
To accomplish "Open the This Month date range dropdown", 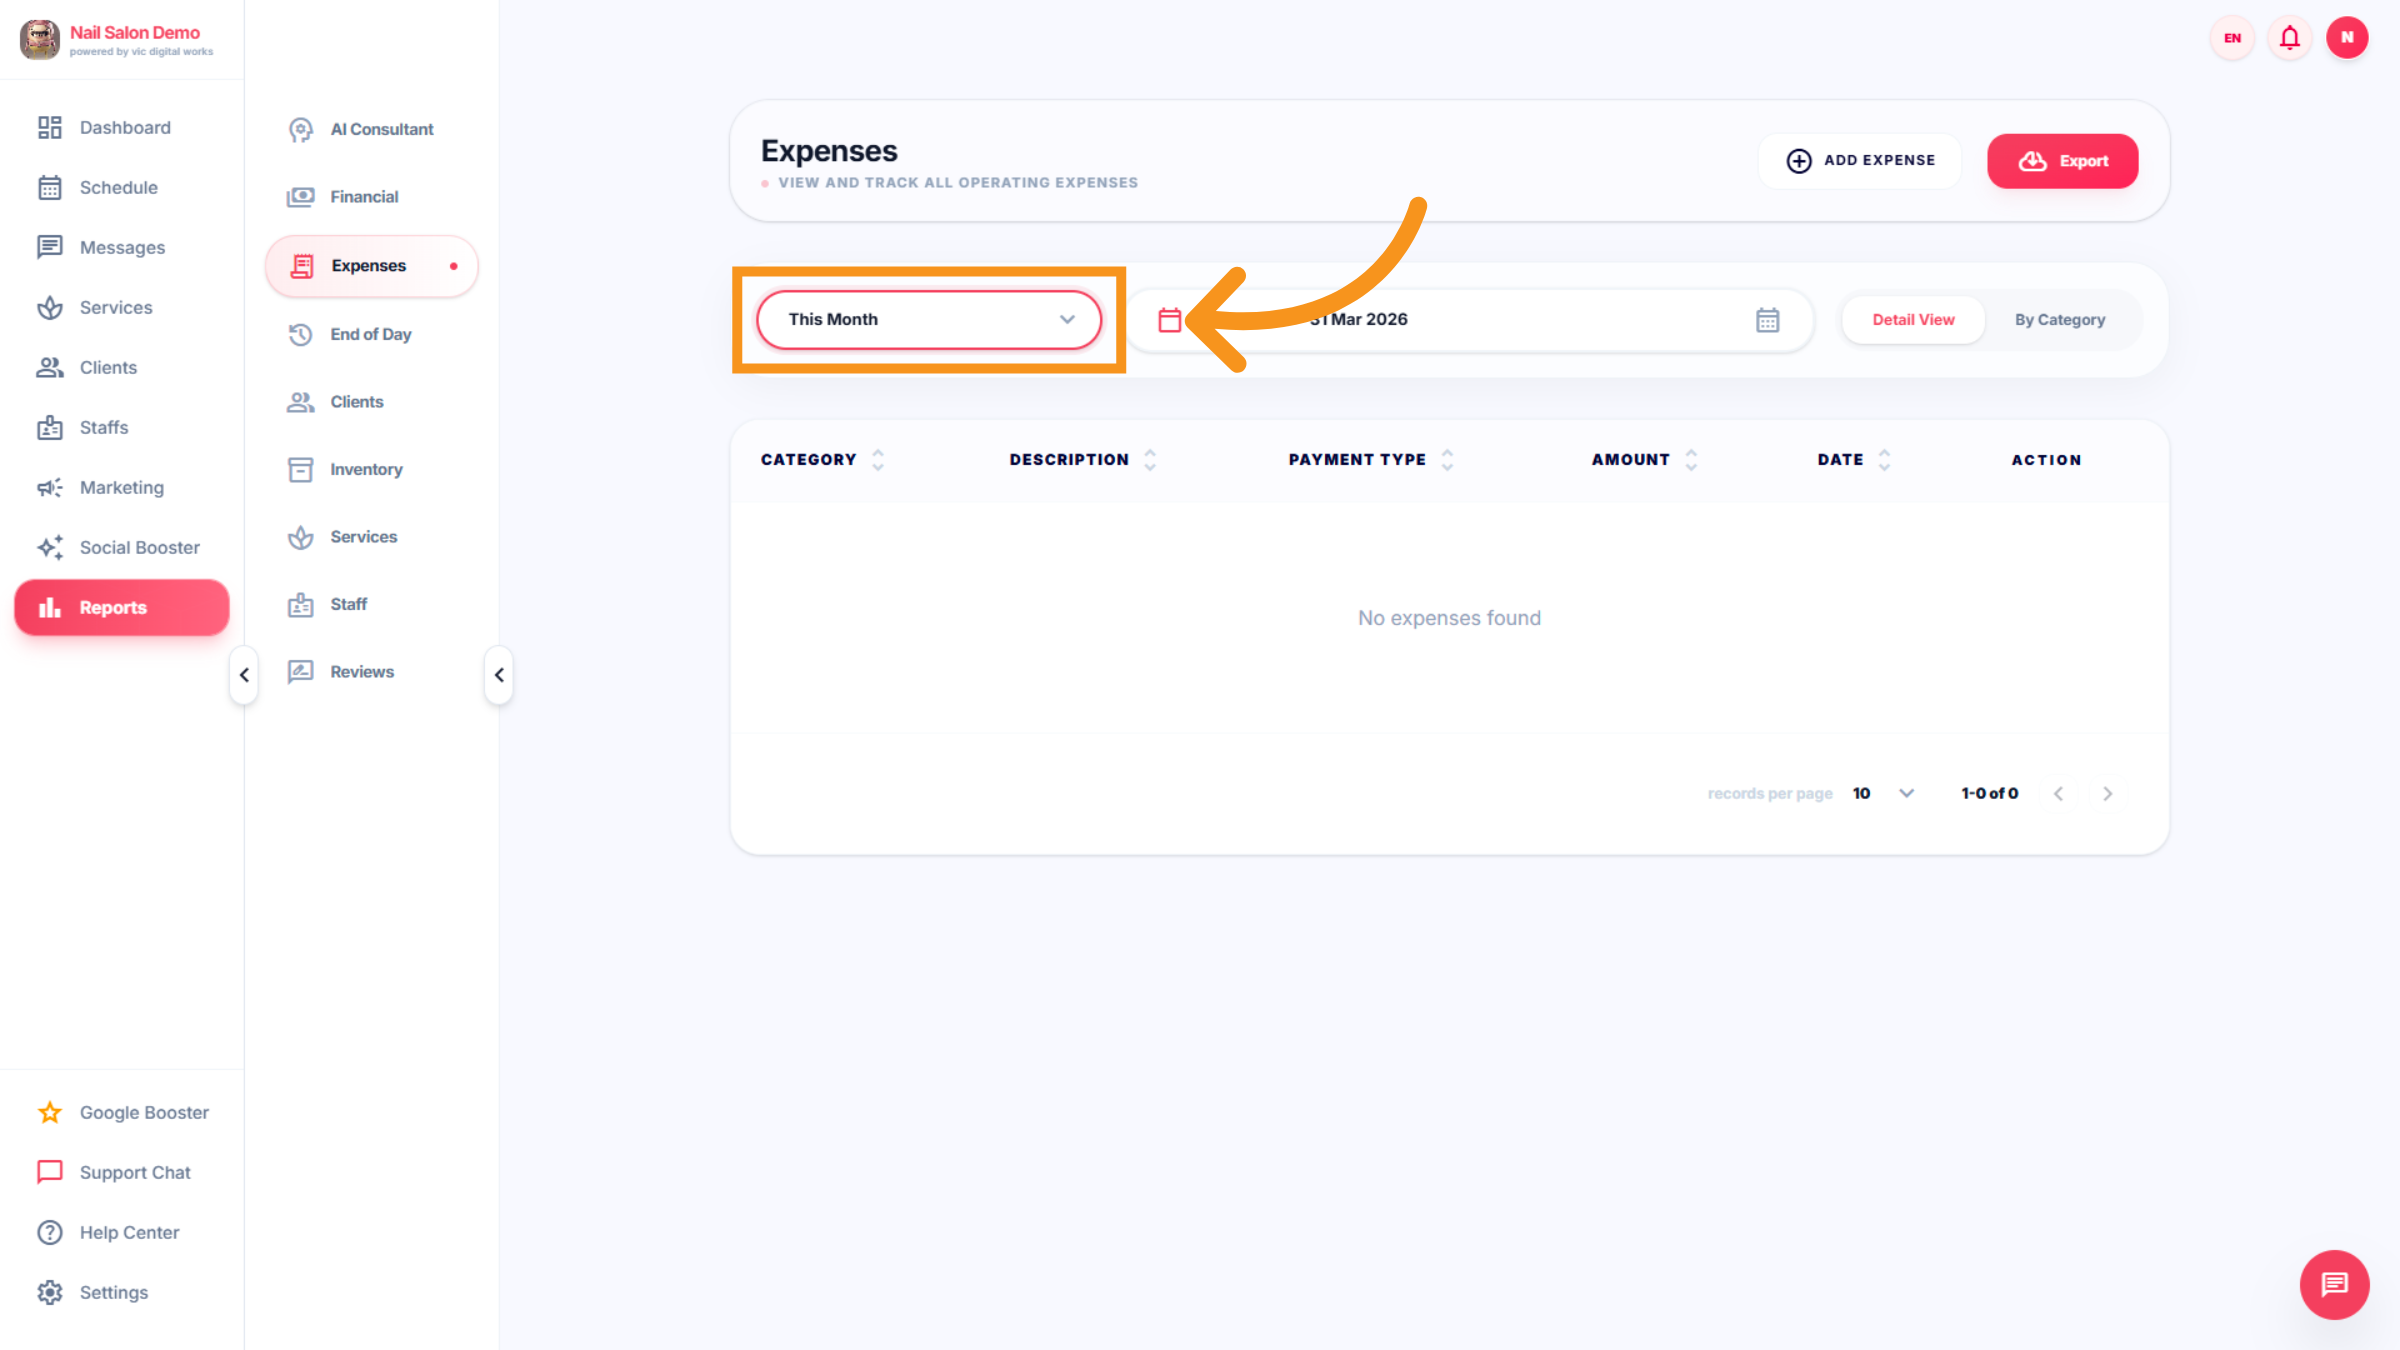I will (x=927, y=319).
